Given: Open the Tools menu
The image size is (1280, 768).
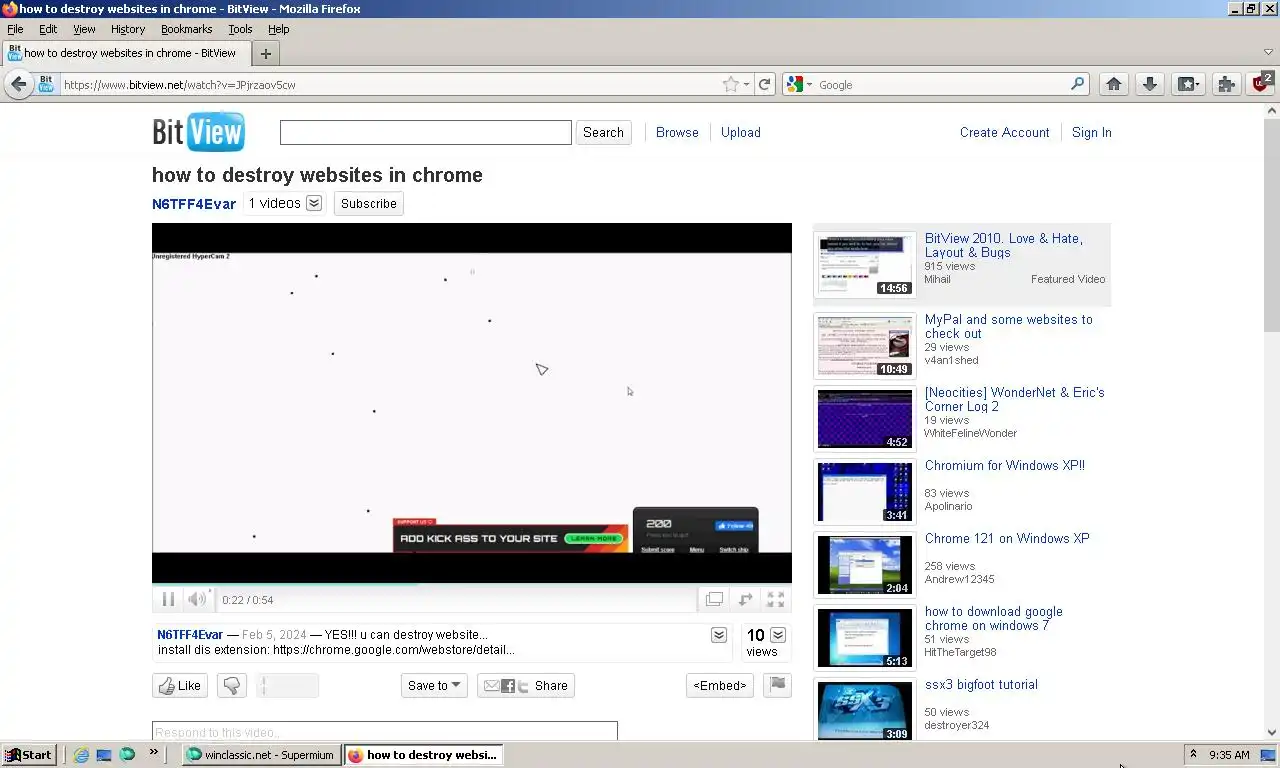Looking at the screenshot, I should tap(240, 29).
